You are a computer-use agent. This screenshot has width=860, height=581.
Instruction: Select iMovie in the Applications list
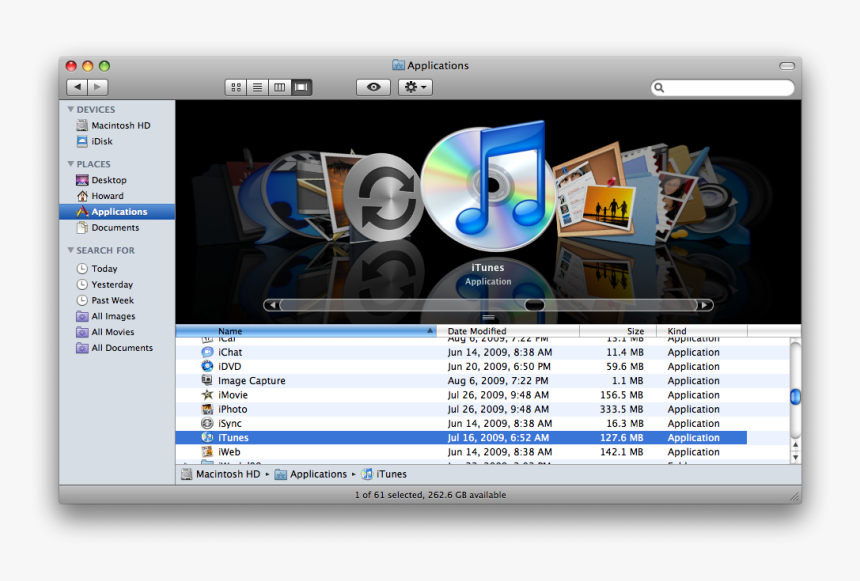[236, 395]
